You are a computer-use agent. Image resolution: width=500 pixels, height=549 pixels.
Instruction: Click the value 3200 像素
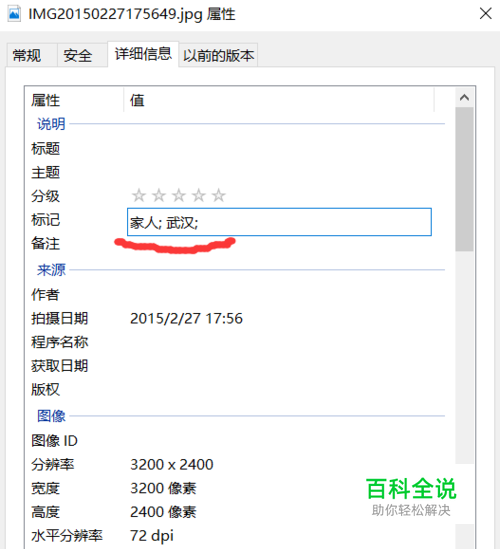click(x=163, y=488)
